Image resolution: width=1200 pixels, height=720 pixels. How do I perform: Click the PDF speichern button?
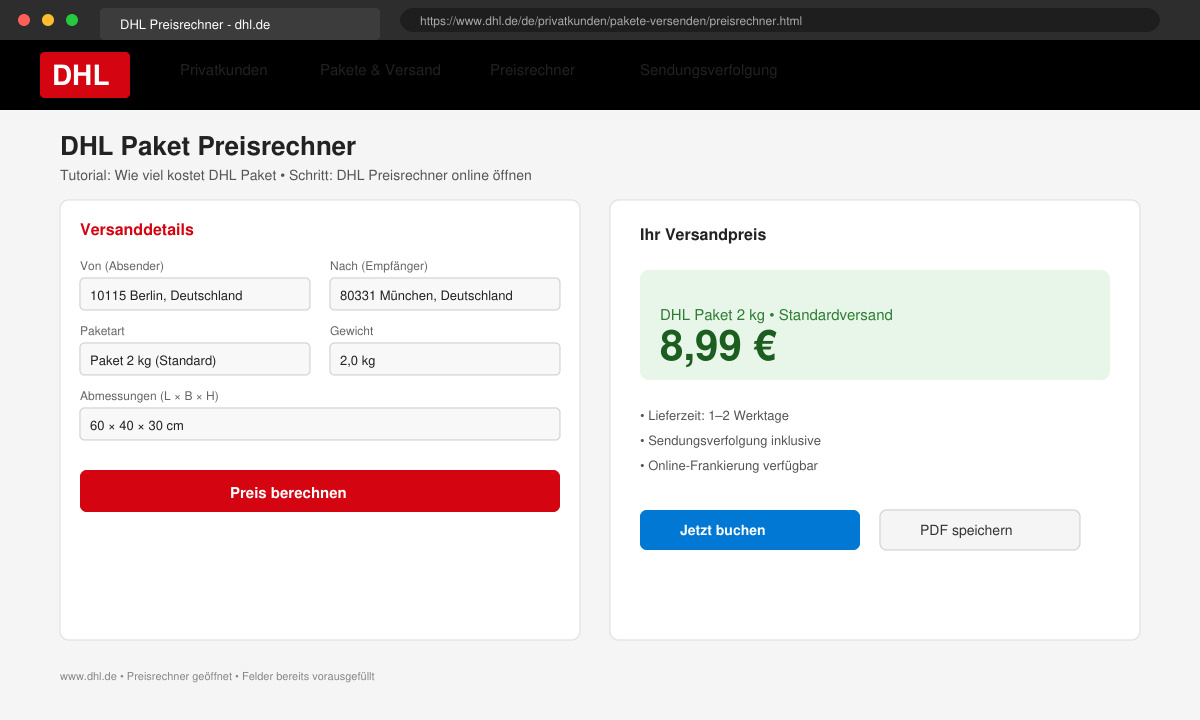tap(980, 530)
